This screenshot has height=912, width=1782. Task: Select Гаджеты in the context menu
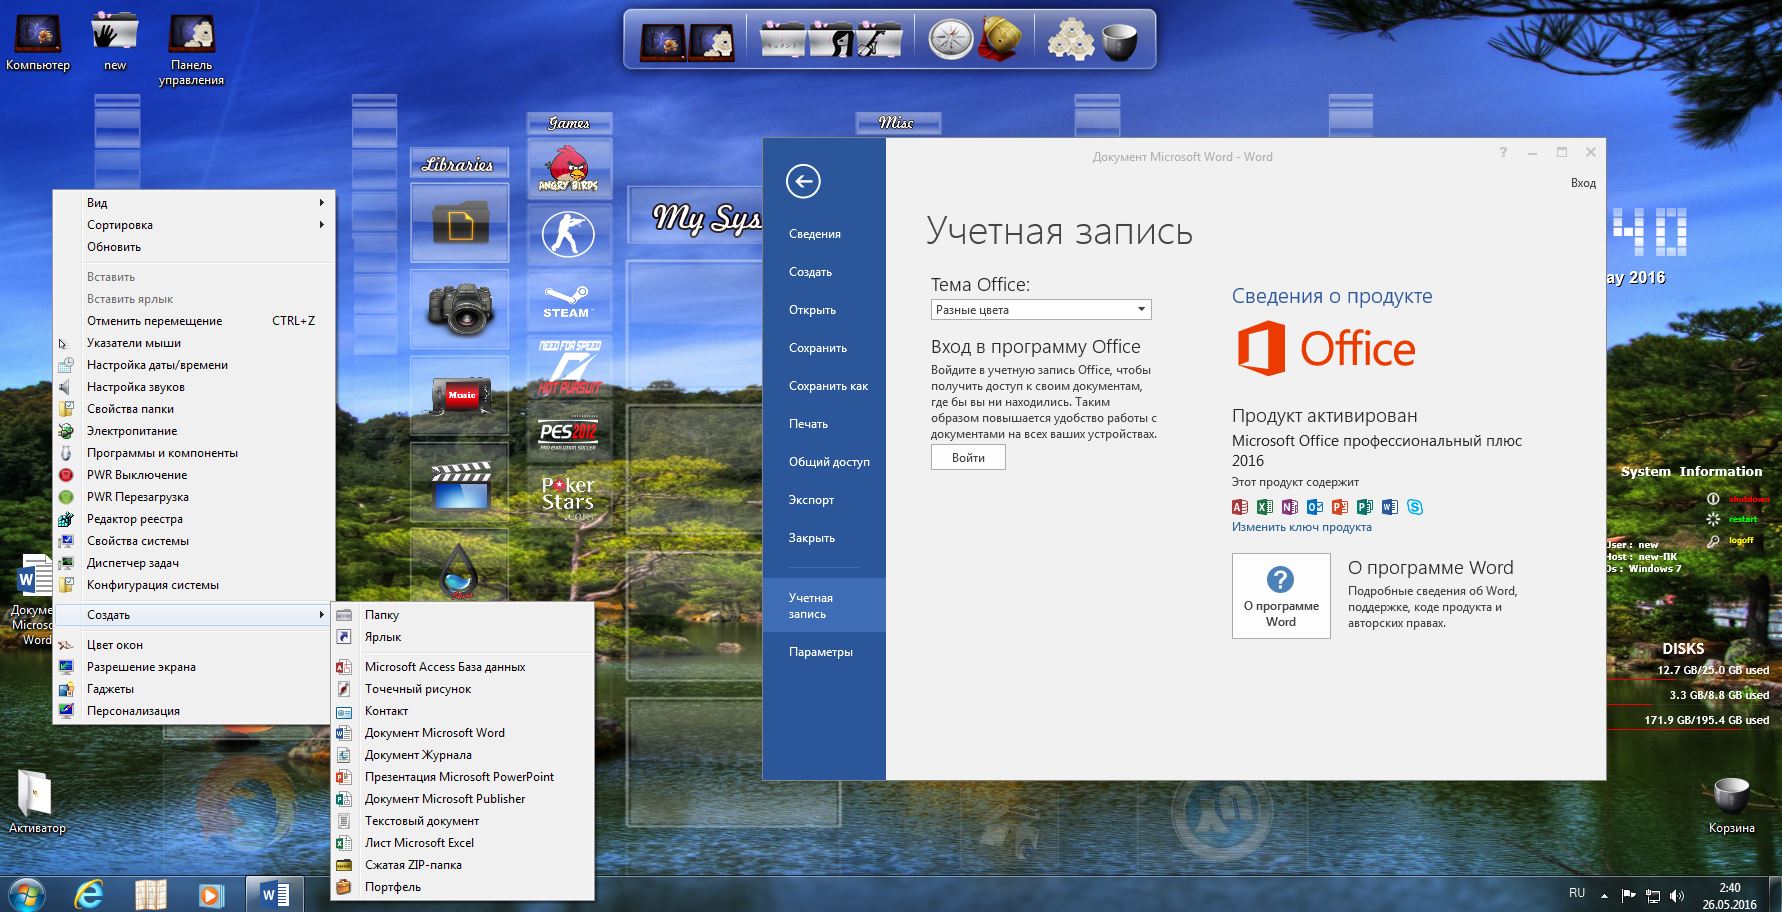tap(195, 689)
